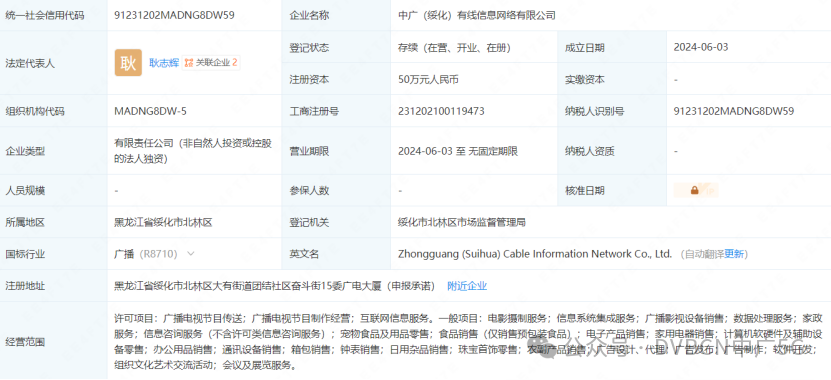Image resolution: width=831 pixels, height=380 pixels.
Task: Select the registered address text ending 广电大厦
Action: tap(275, 286)
